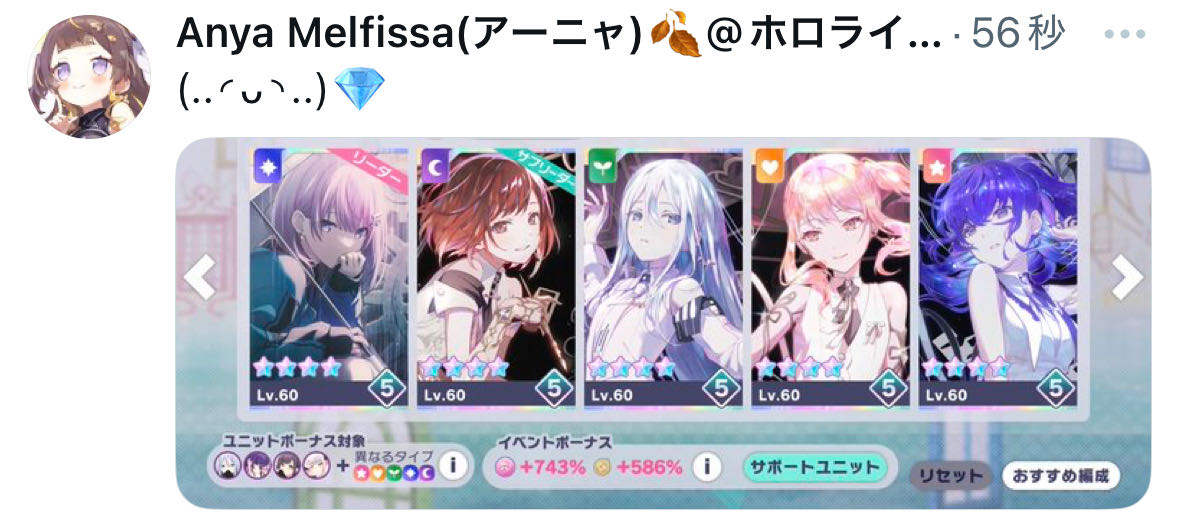Click the purple moon type icon
Image resolution: width=1179 pixels, height=517 pixels.
435,167
